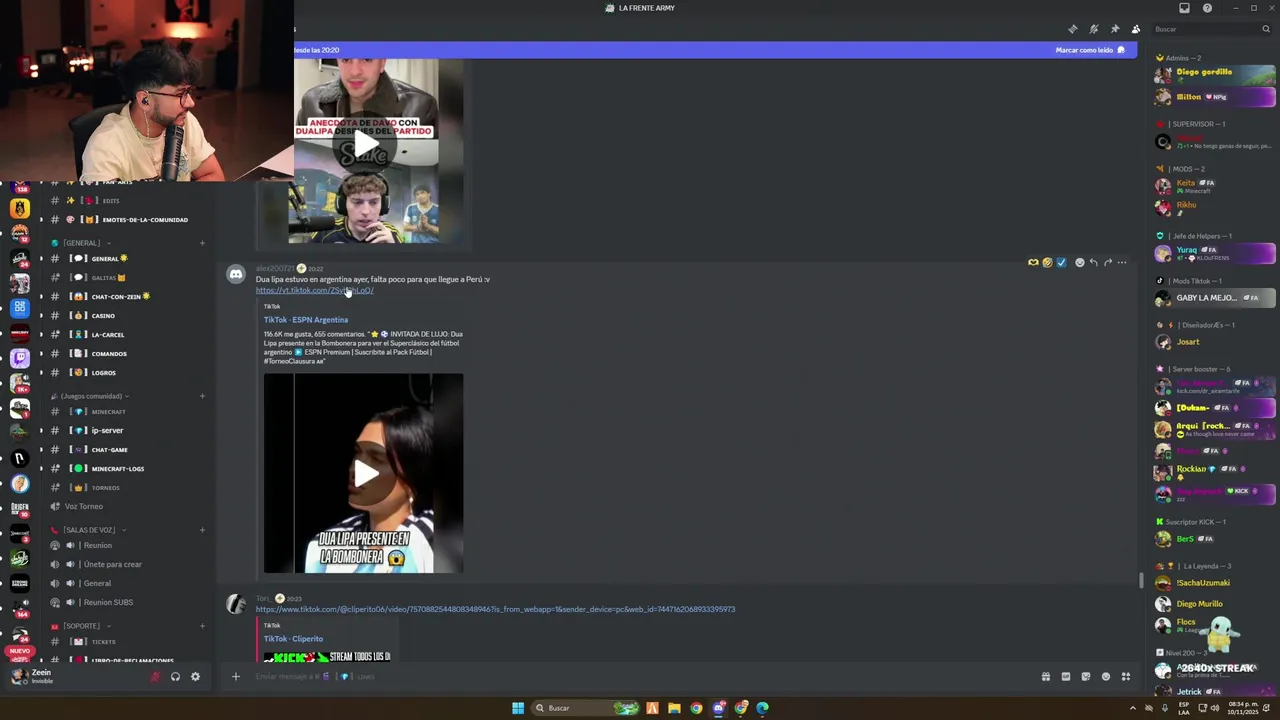Add channel to [GENERAL] category plus icon
1280x720 pixels.
[x=202, y=243]
